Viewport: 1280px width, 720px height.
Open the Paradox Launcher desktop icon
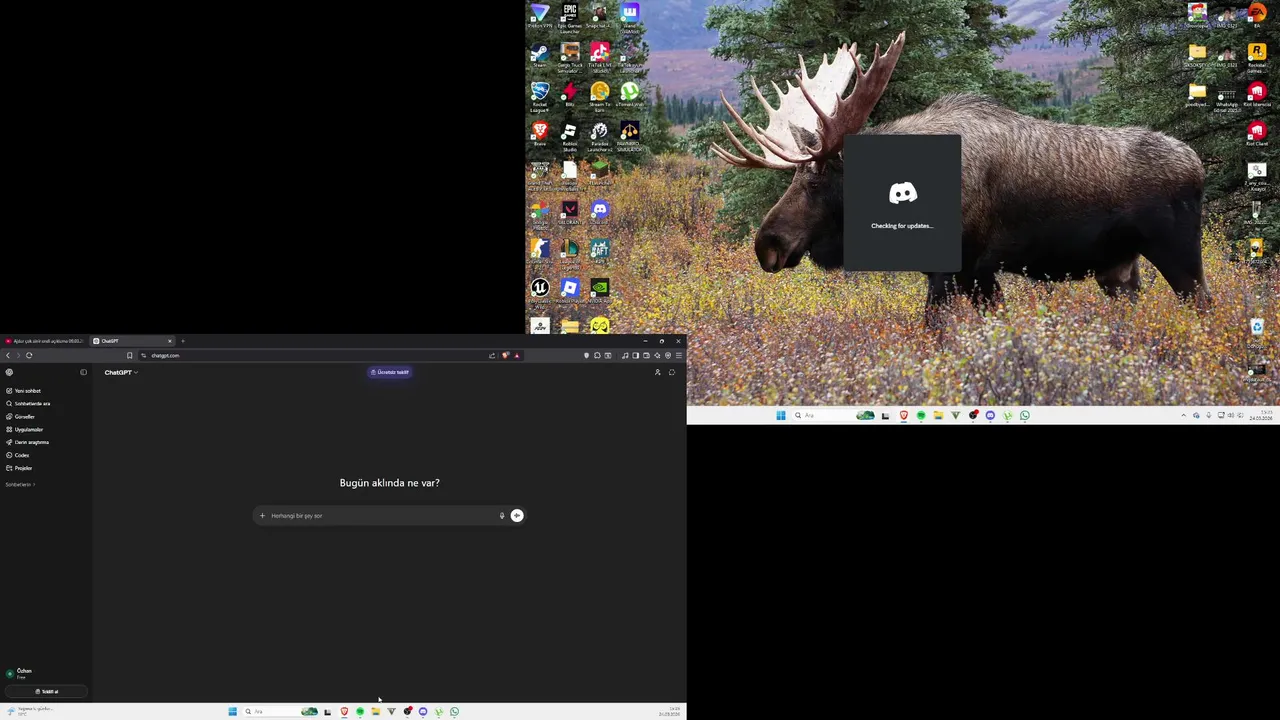pos(600,136)
